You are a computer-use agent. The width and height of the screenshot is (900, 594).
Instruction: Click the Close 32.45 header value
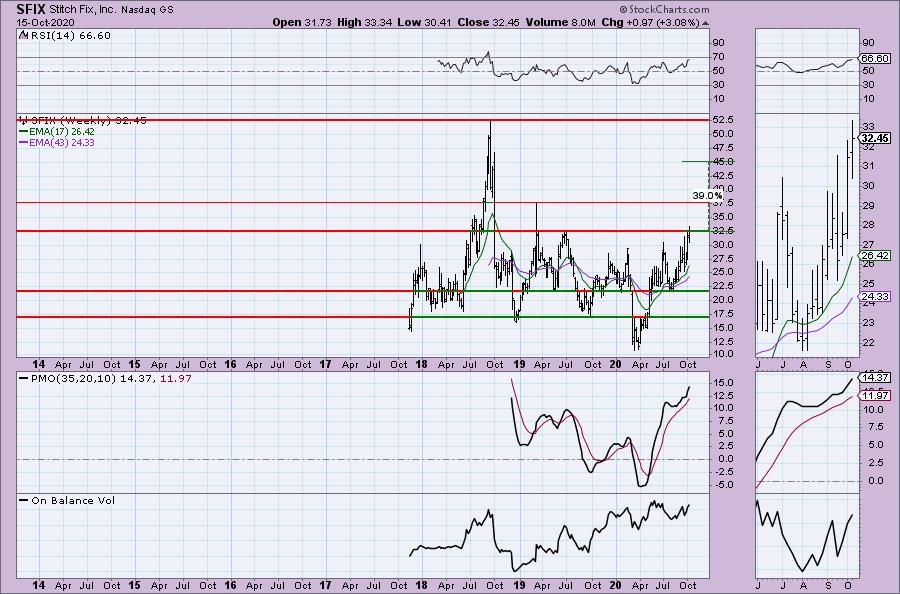pos(488,22)
